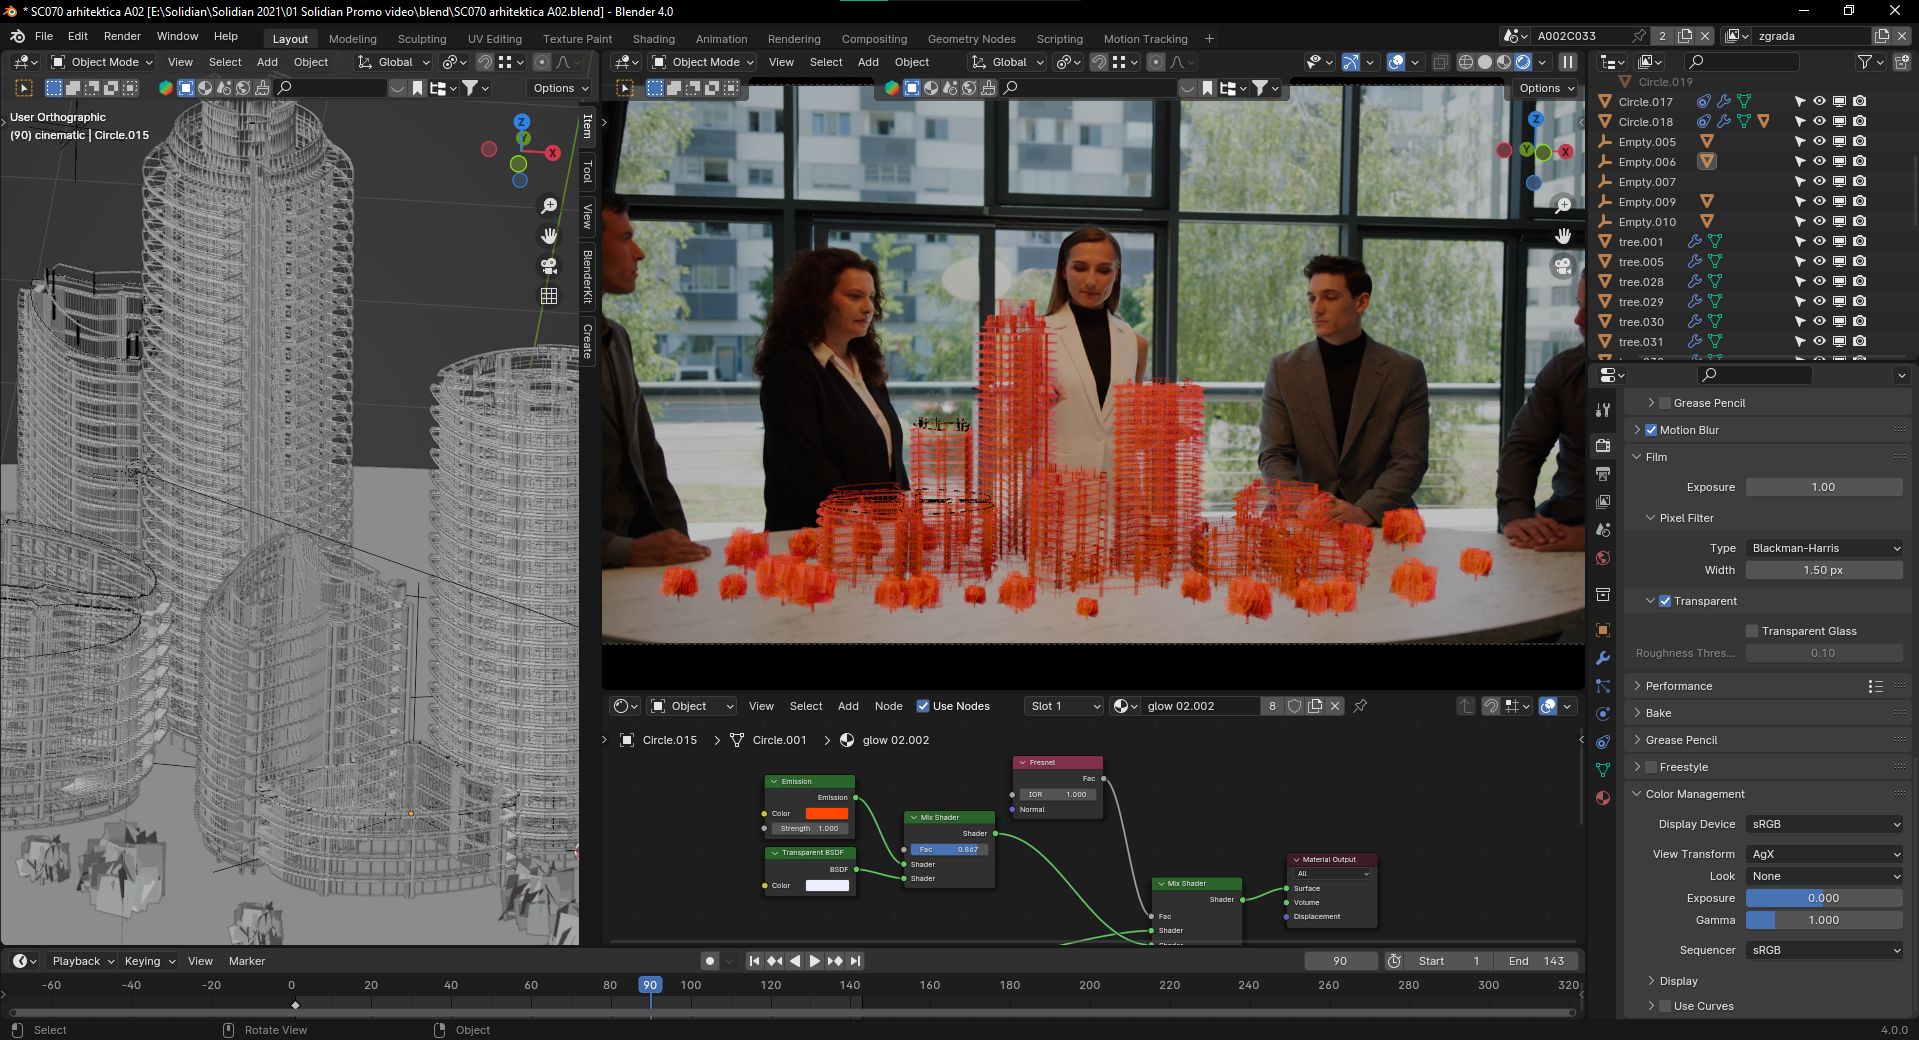Toggle Use Nodes in the node editor
Image resolution: width=1919 pixels, height=1040 pixels.
923,706
